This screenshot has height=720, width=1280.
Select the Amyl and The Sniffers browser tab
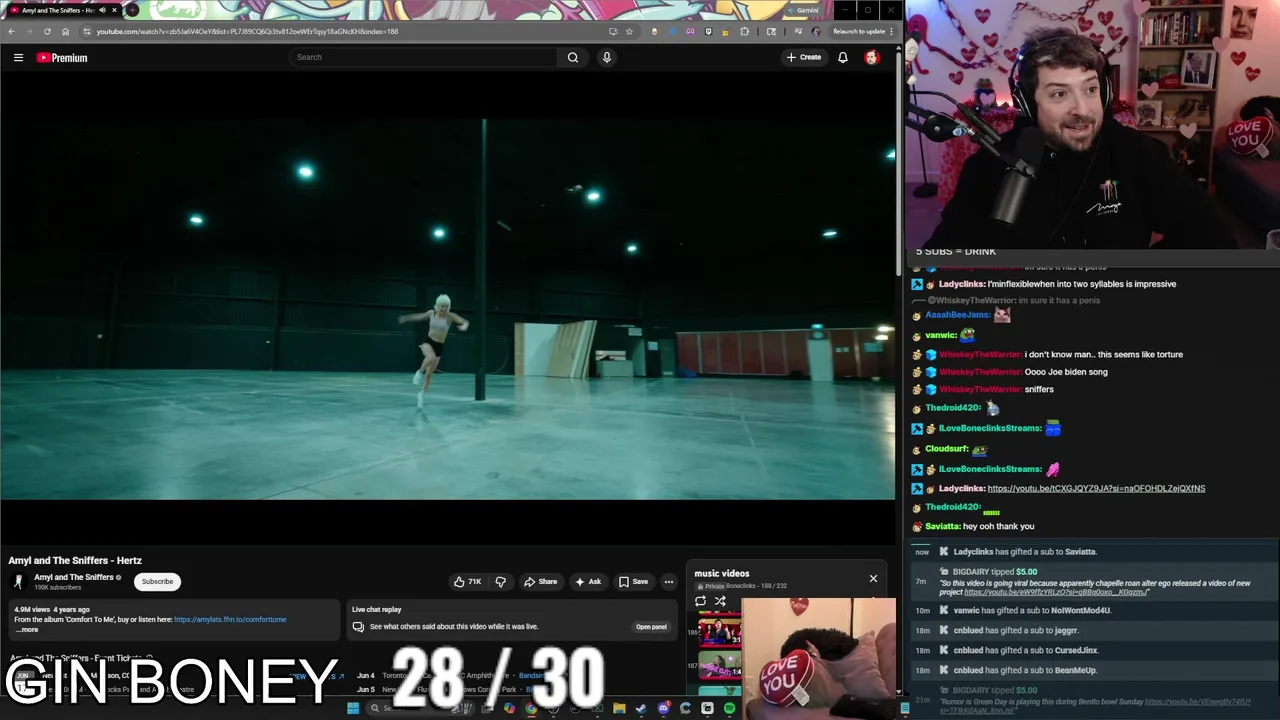[62, 10]
